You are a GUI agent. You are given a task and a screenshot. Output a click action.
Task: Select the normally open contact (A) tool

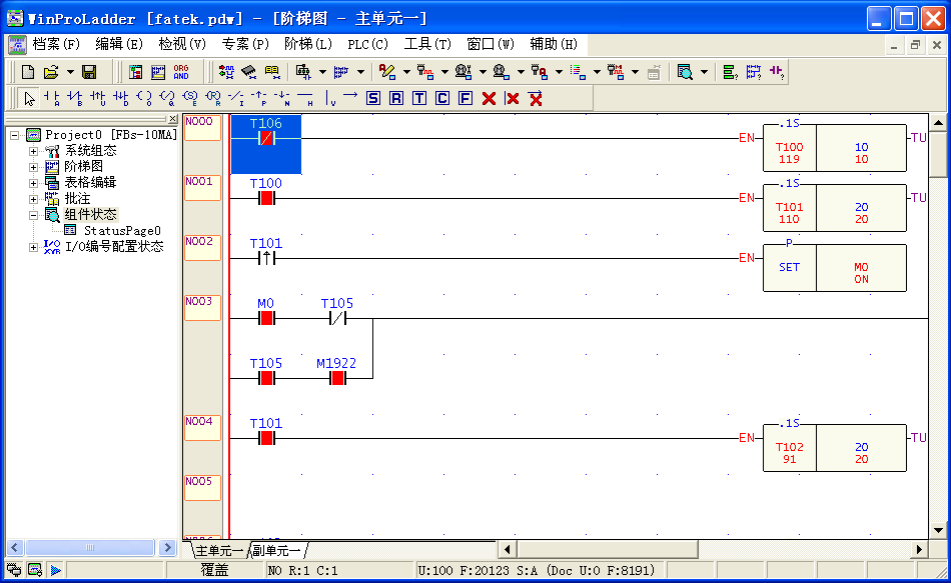[x=52, y=98]
